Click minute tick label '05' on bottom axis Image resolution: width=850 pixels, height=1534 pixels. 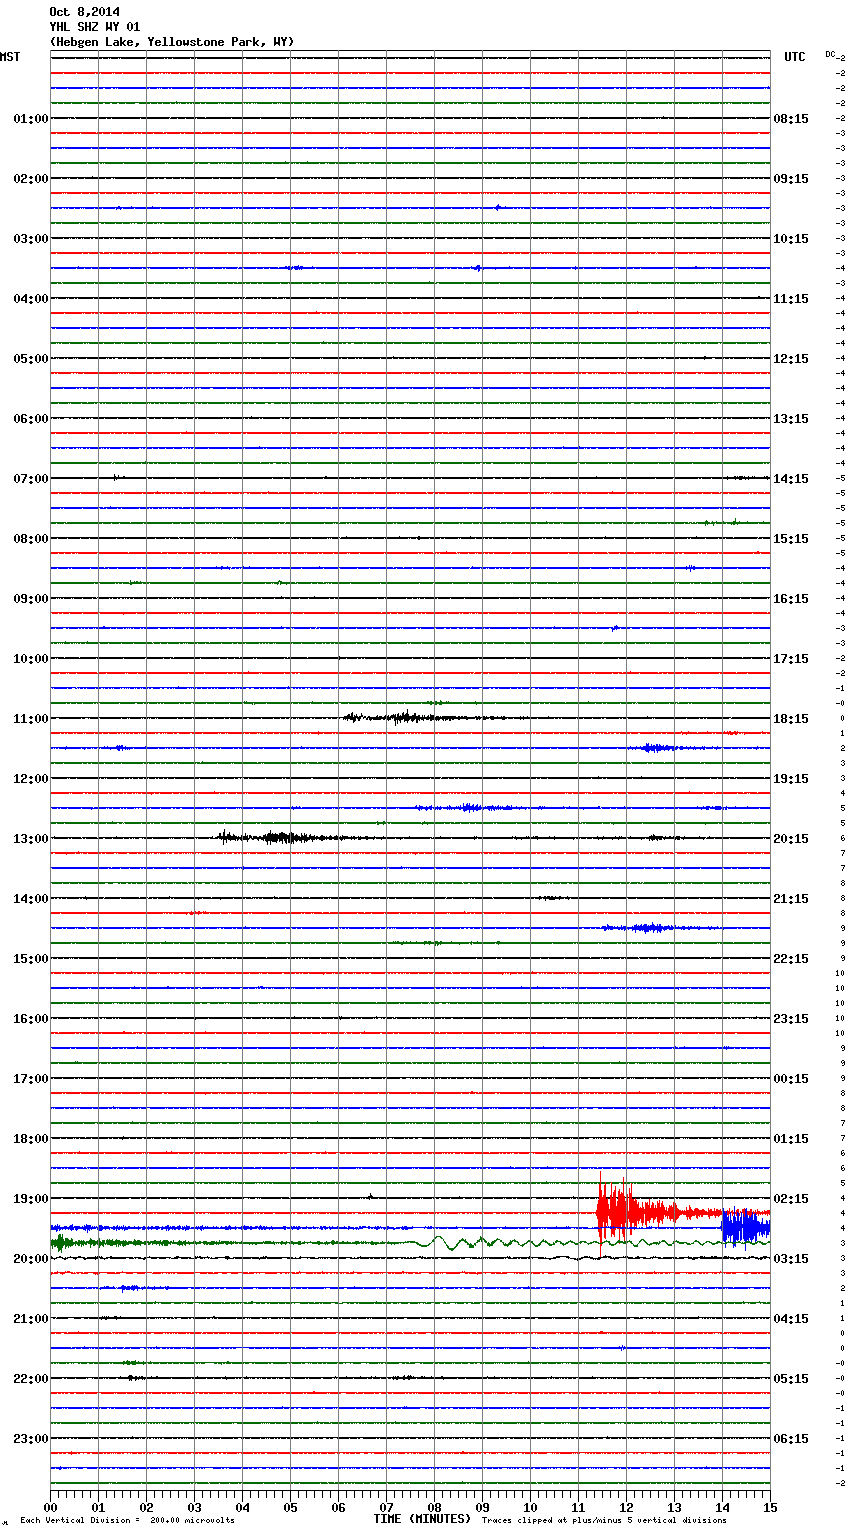(290, 1506)
